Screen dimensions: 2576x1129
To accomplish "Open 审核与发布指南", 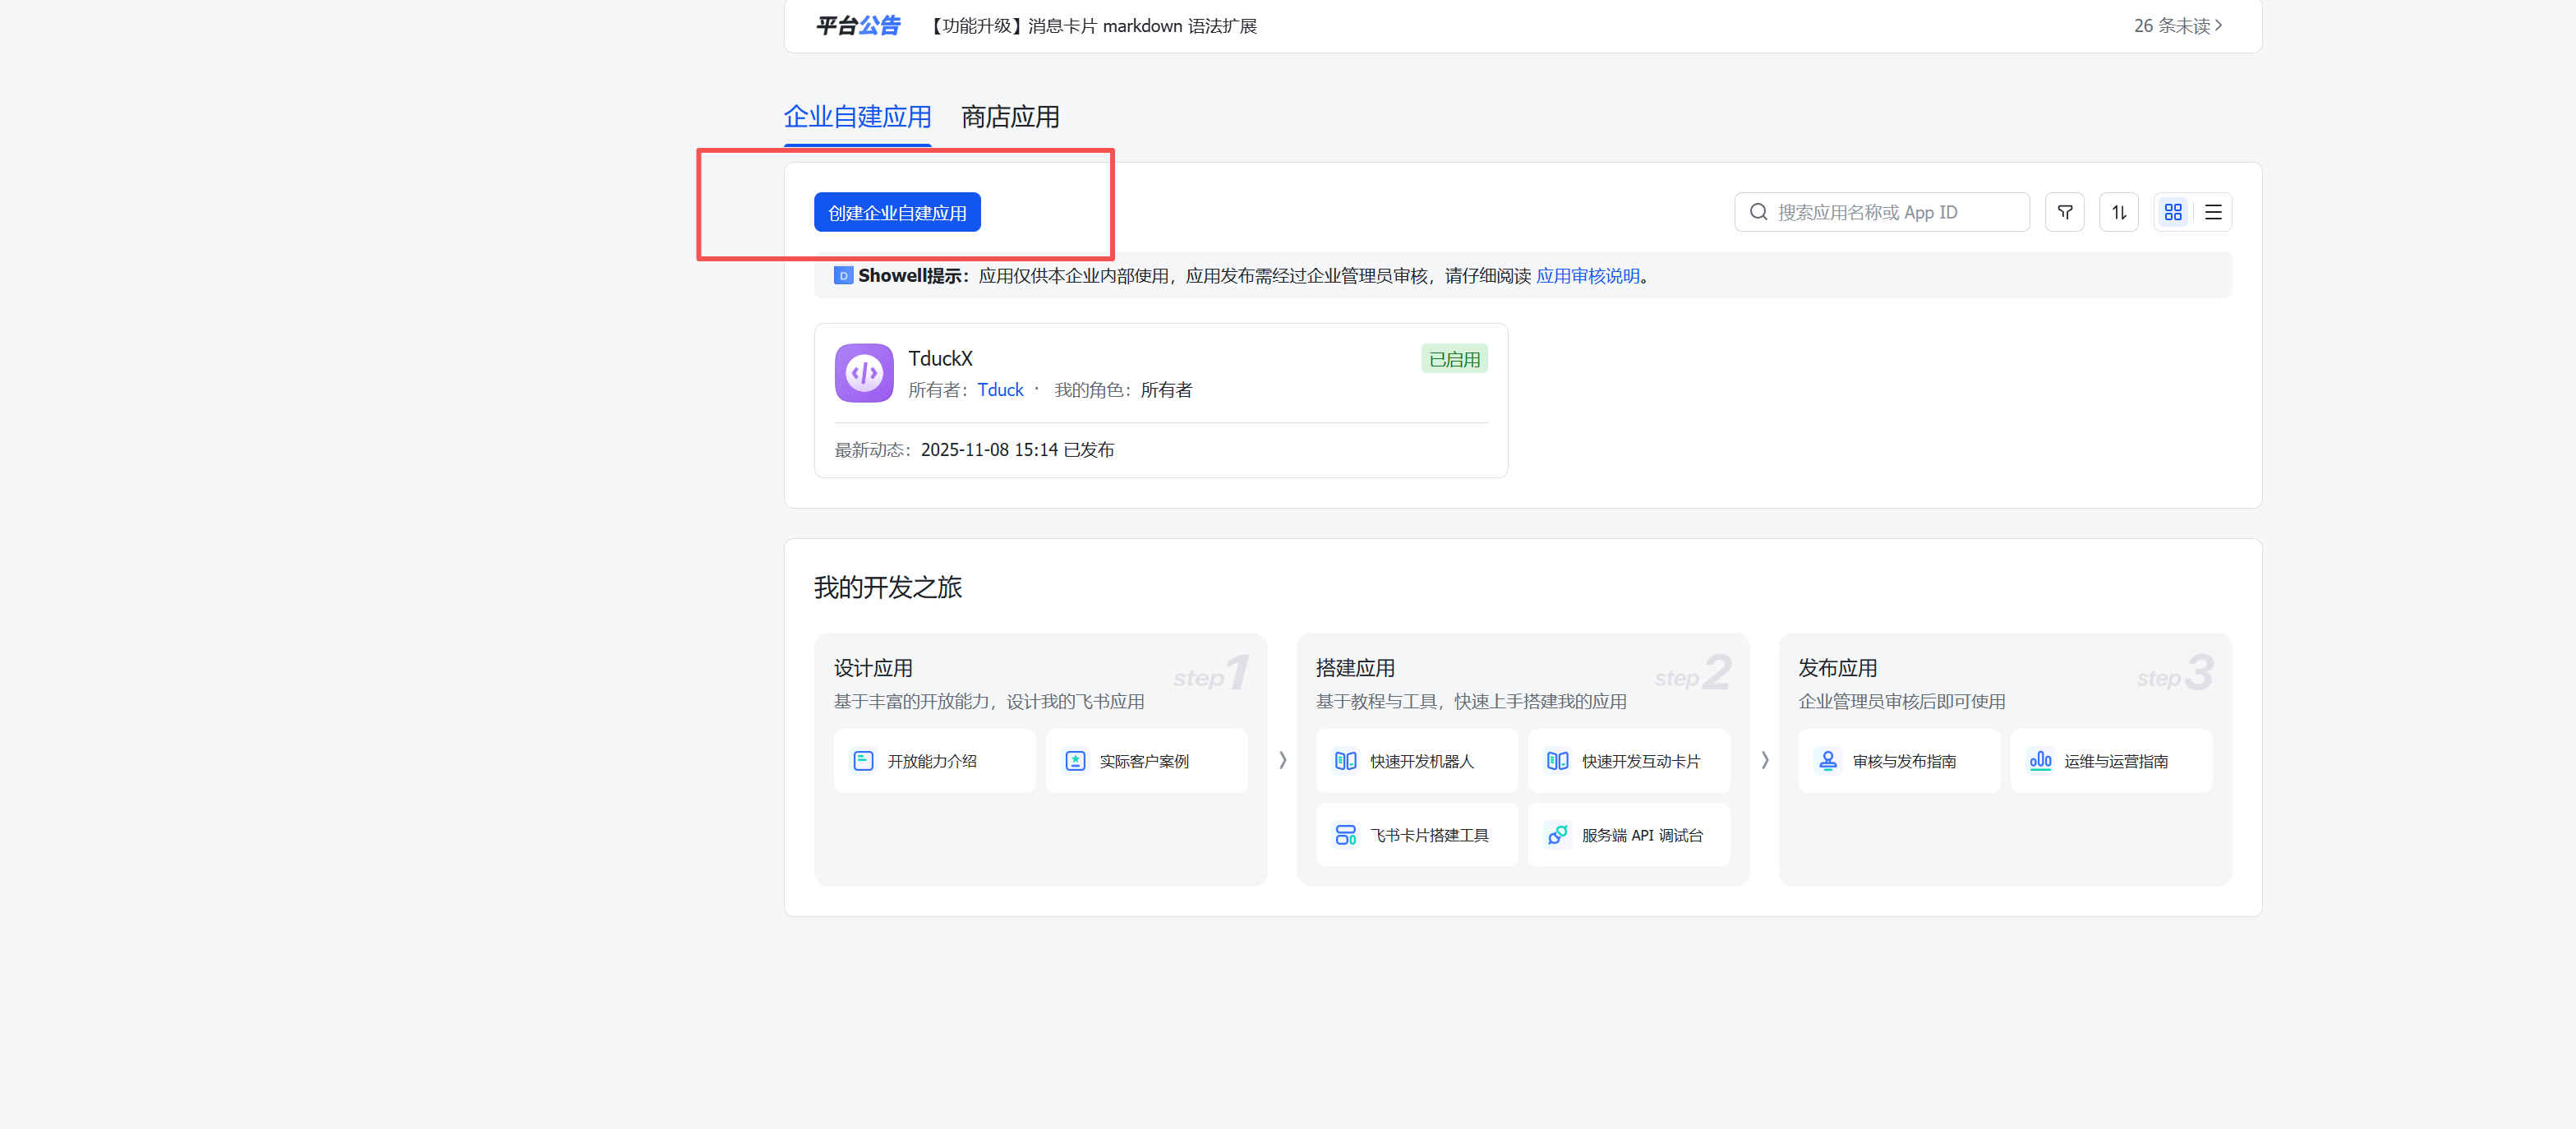I will [1899, 761].
